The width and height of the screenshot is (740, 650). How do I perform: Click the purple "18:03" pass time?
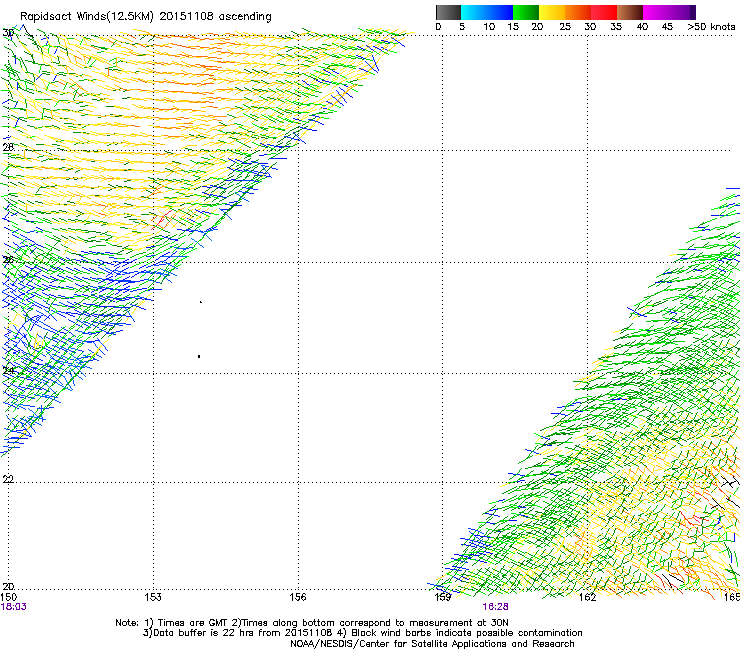[14, 607]
